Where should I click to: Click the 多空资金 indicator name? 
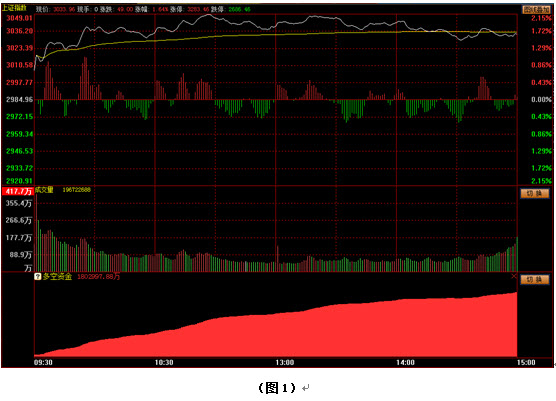point(57,276)
